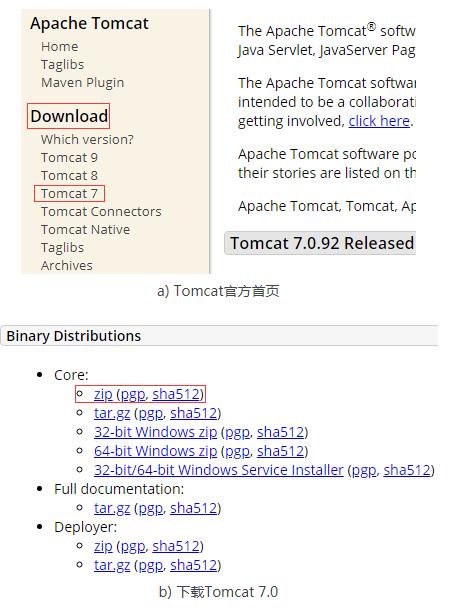Open sha512 for Deployer tar.gz
474x613 pixels.
coord(194,565)
